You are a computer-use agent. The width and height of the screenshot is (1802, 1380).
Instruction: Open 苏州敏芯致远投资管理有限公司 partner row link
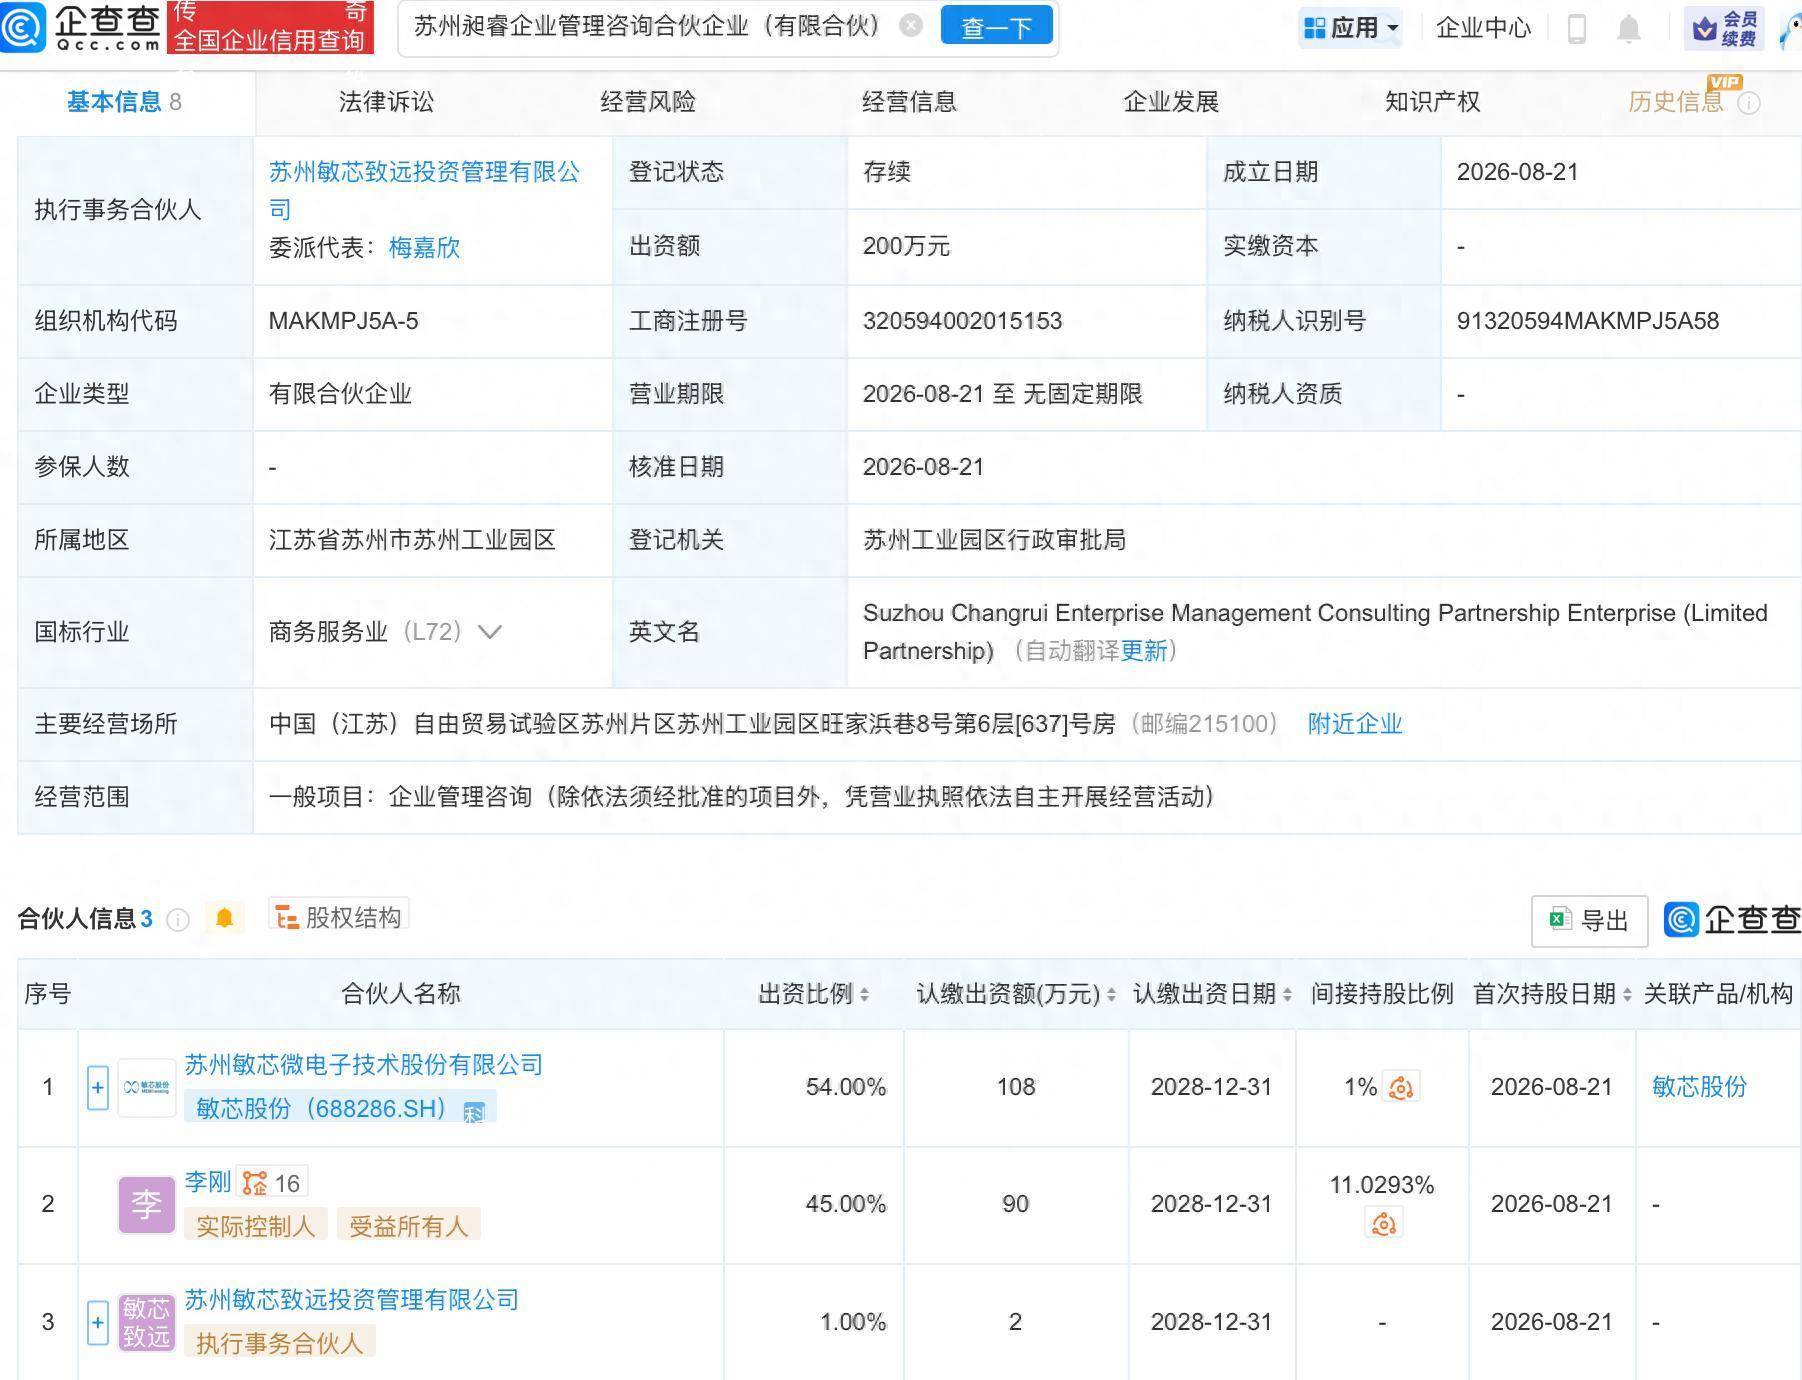(352, 1300)
